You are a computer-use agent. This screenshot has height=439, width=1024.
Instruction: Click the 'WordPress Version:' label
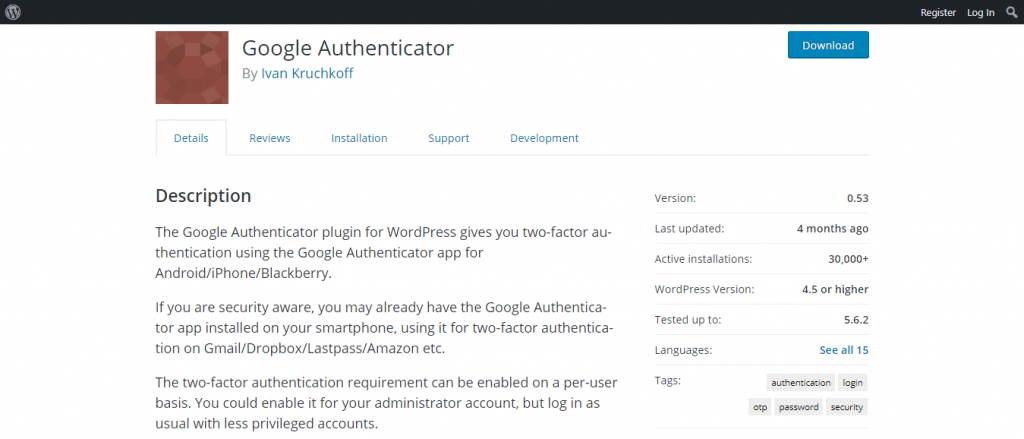pyautogui.click(x=704, y=289)
